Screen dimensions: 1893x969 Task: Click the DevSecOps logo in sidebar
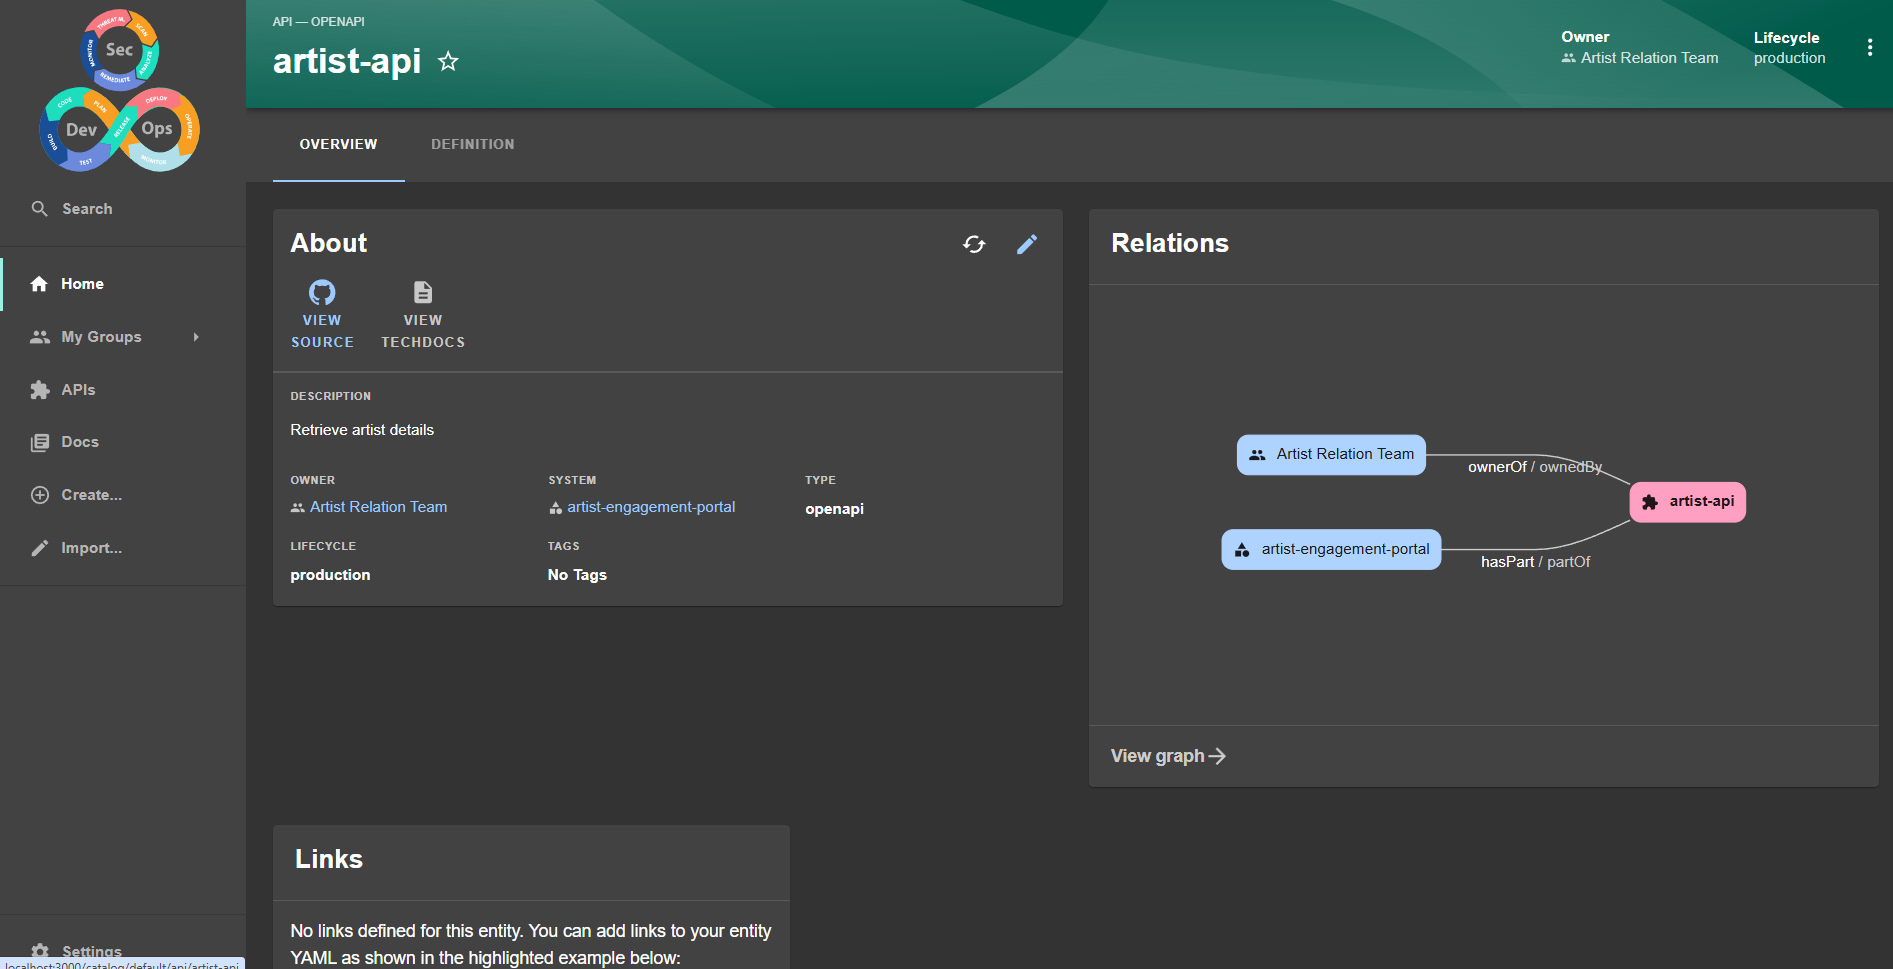[120, 91]
